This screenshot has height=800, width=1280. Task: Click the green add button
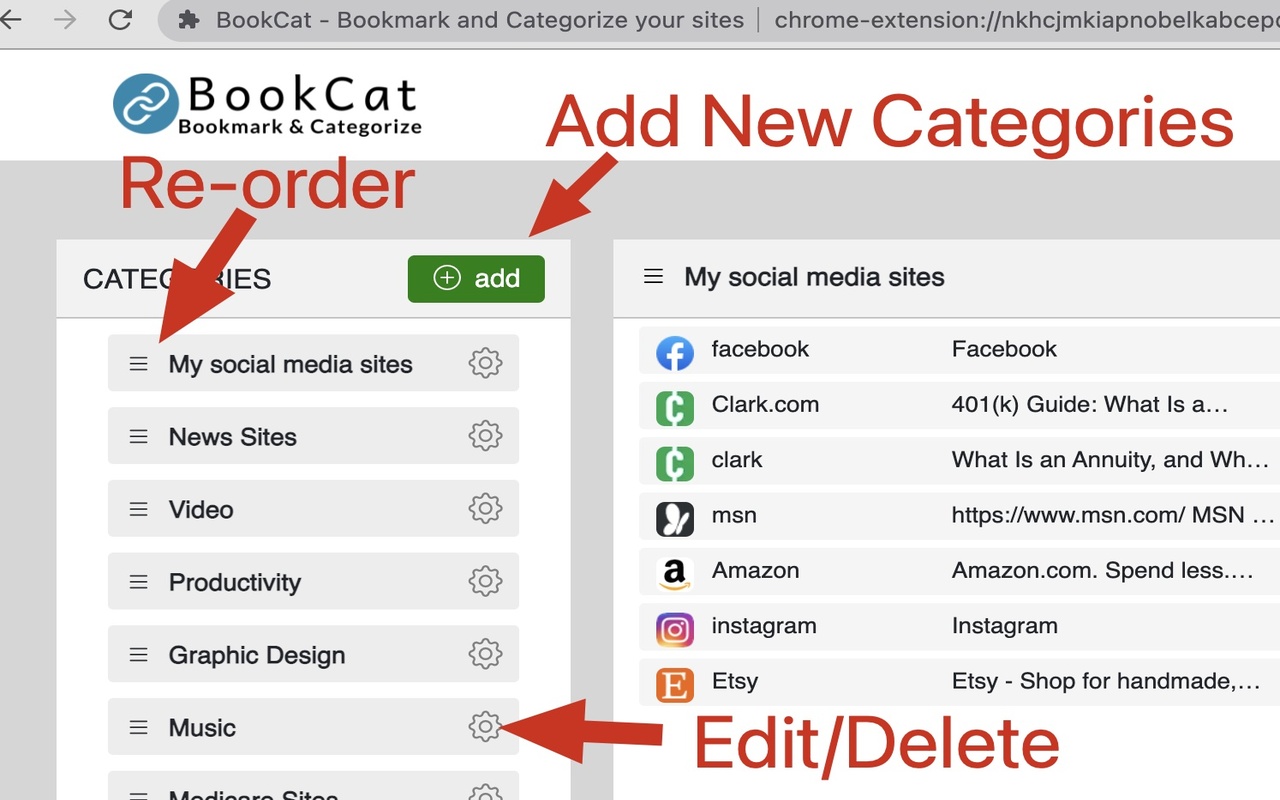pyautogui.click(x=476, y=278)
